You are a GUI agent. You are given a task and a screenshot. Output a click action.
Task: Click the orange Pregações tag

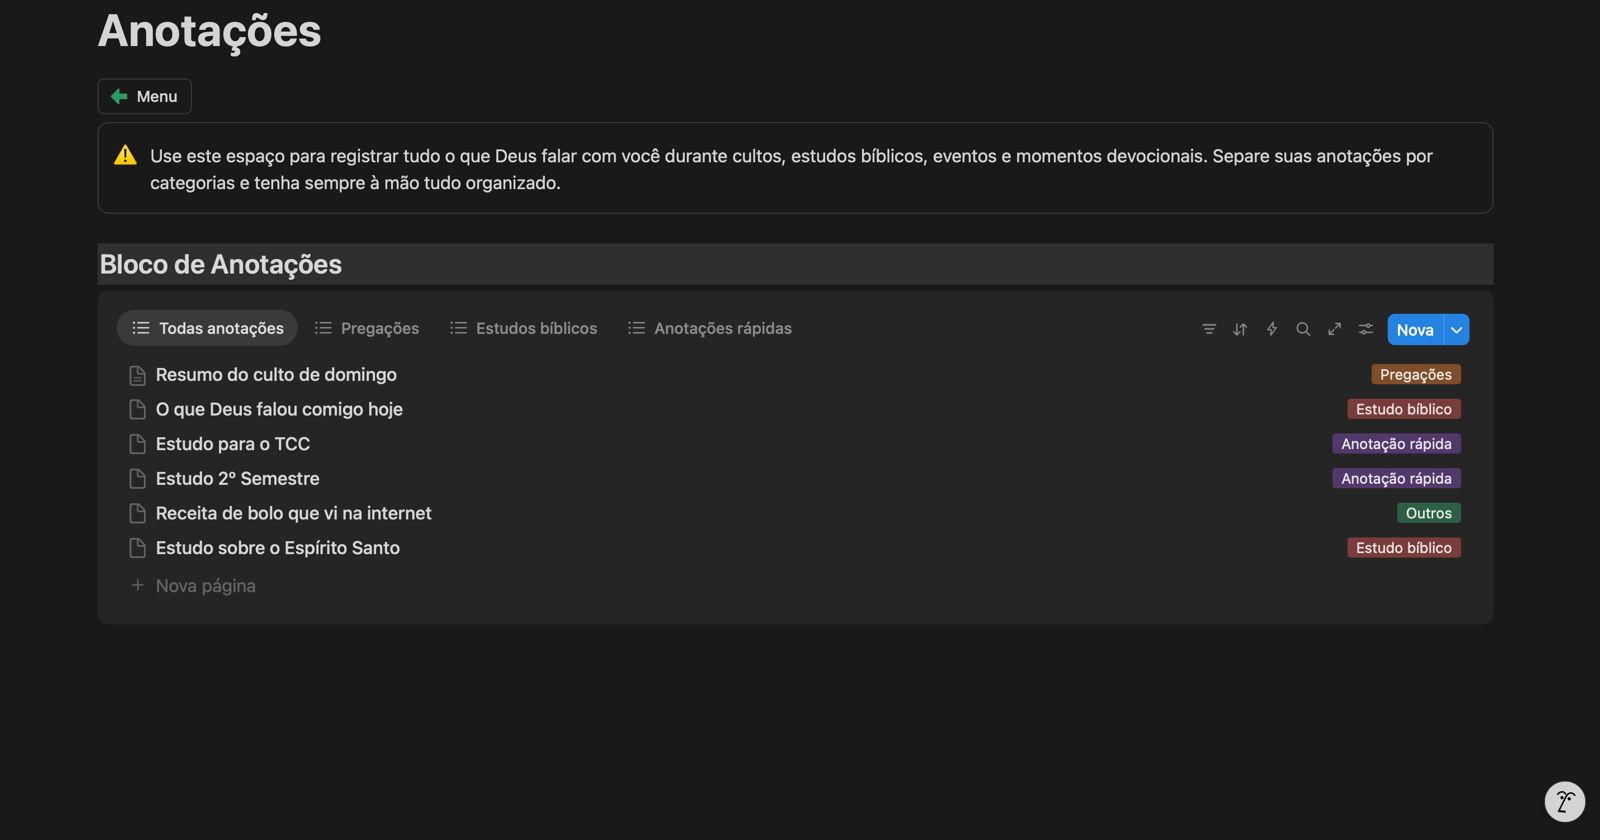[1415, 374]
